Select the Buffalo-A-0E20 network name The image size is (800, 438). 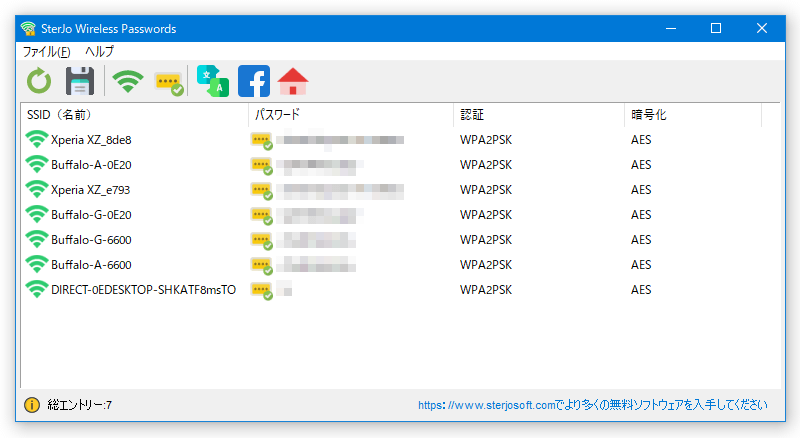tap(91, 164)
